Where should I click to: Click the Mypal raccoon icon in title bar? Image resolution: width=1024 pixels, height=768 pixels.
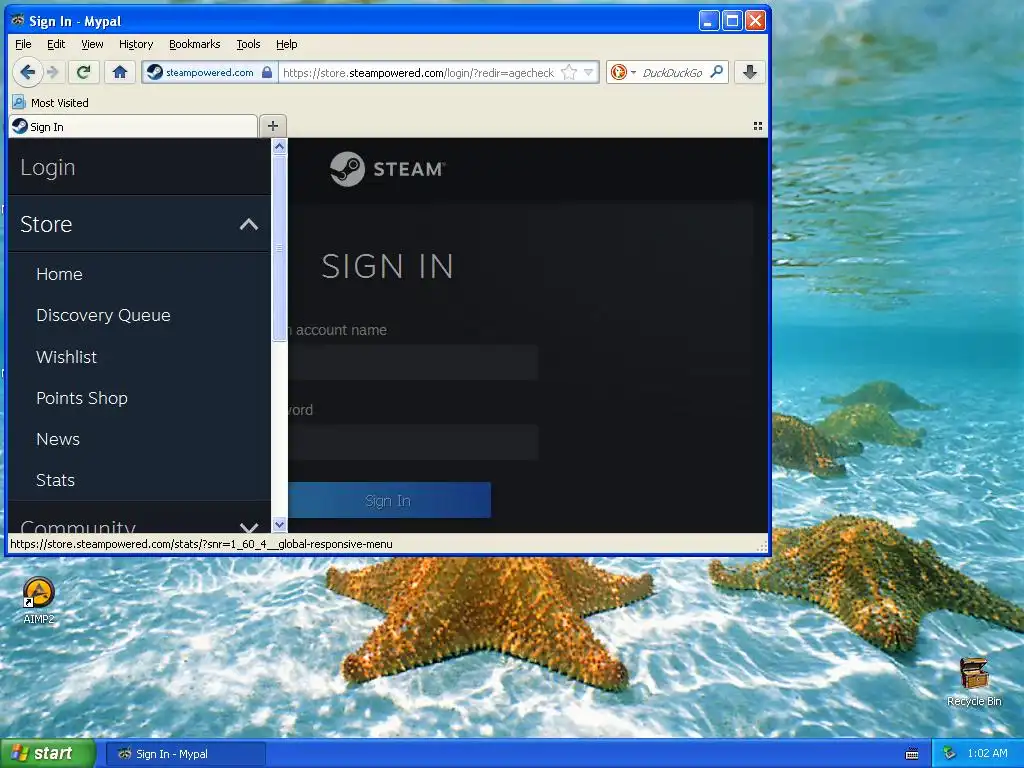click(18, 21)
